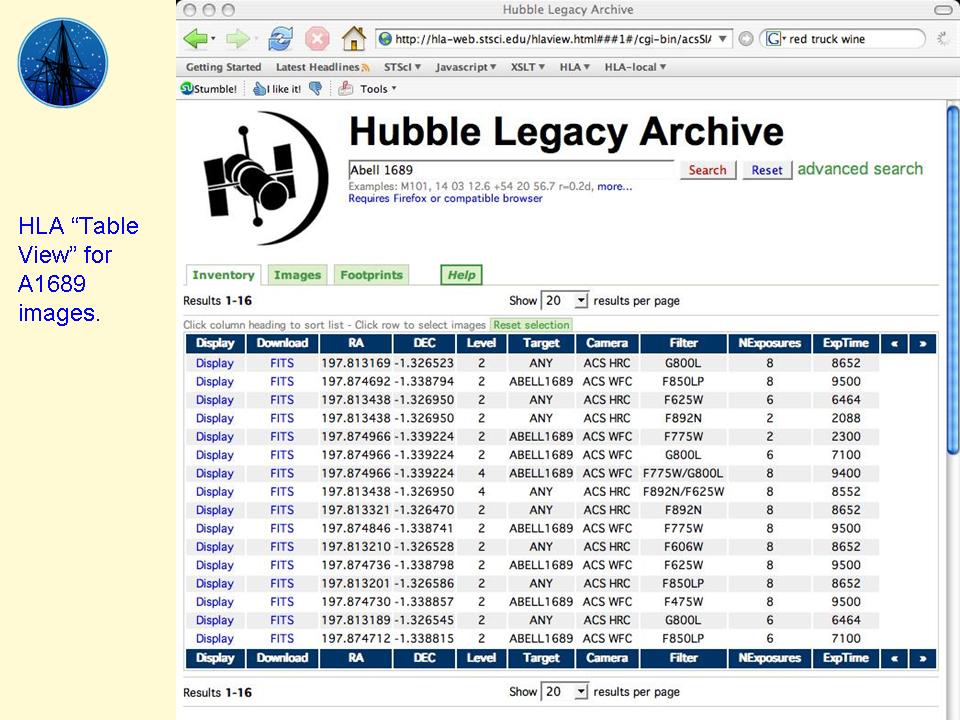Reload the page with refresh icon
Viewport: 960px width, 720px height.
click(x=280, y=39)
